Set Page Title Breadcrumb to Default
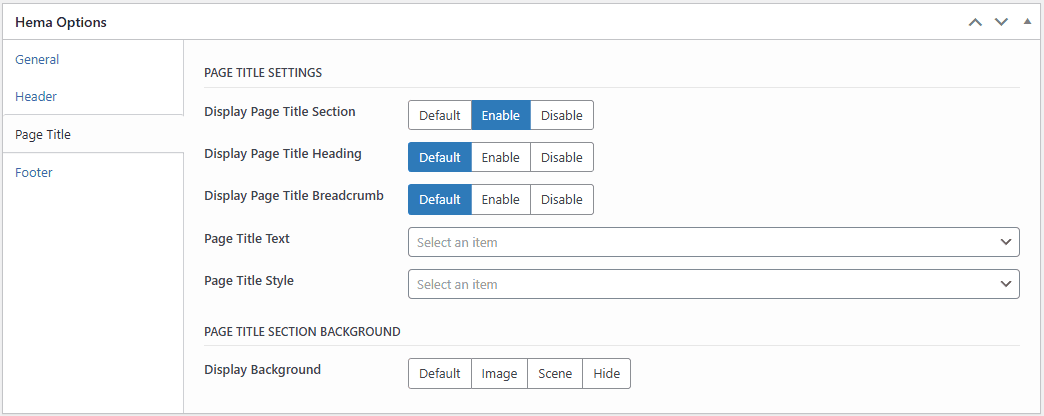Viewport: 1044px width, 416px height. pyautogui.click(x=439, y=199)
